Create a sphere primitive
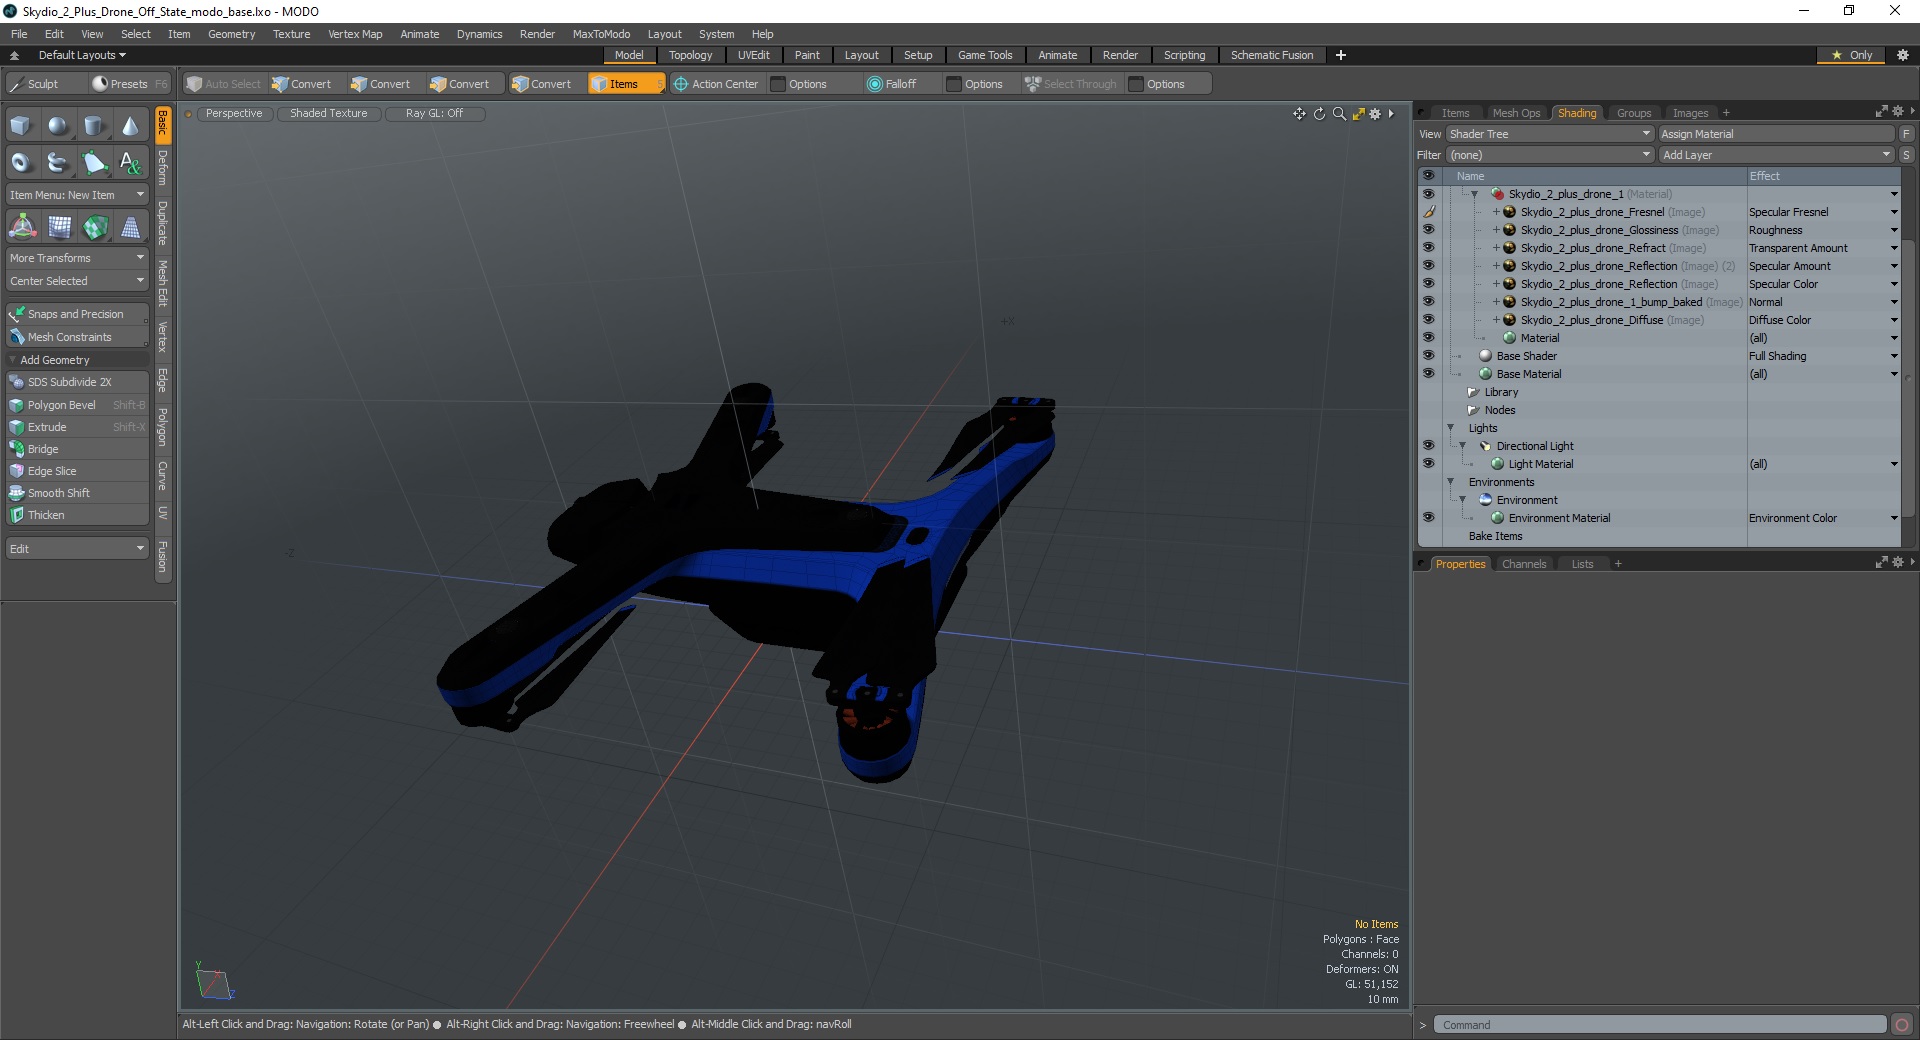 (58, 125)
